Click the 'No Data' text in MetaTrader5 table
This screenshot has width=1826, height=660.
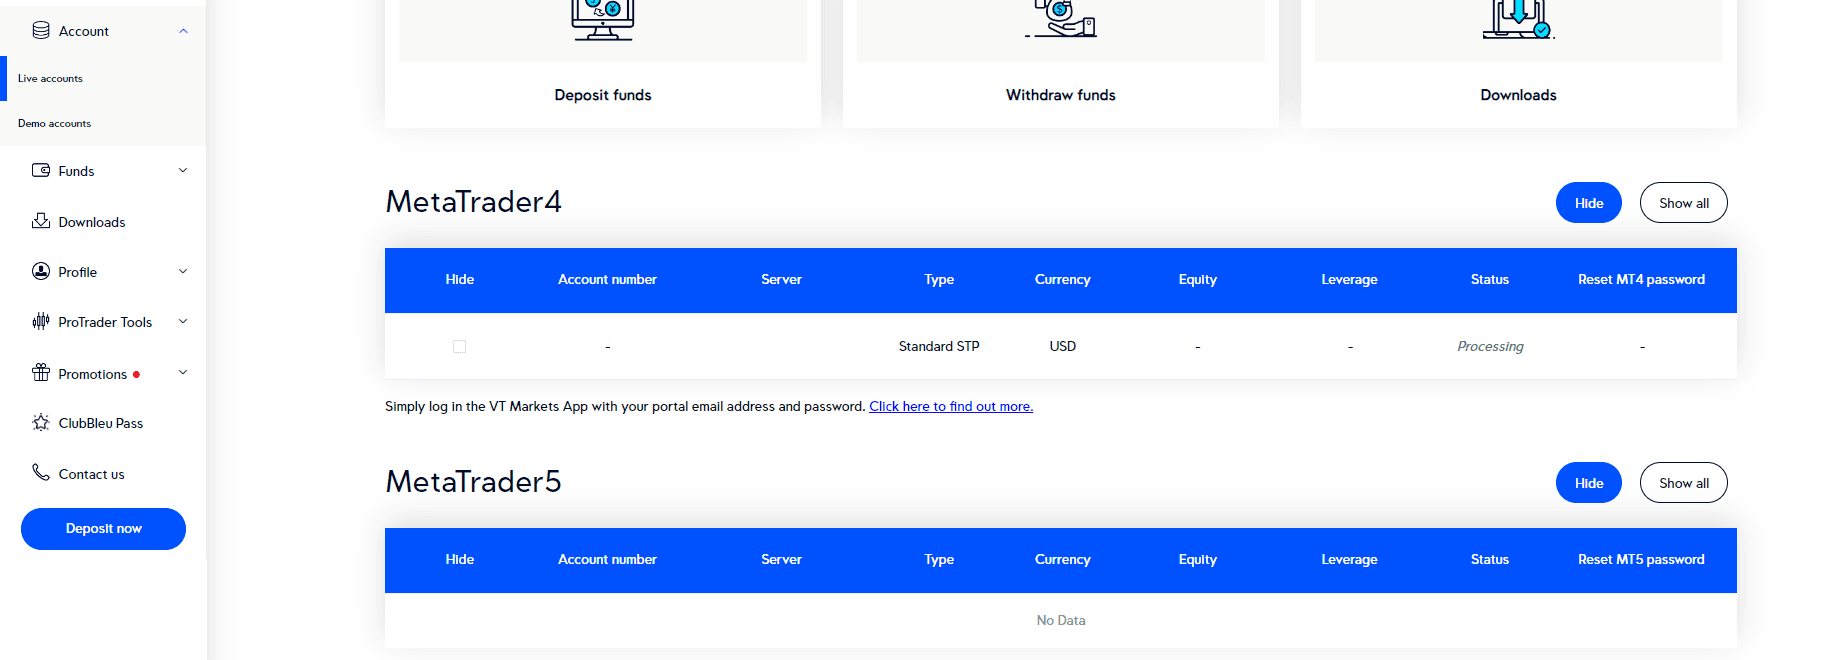(1061, 620)
